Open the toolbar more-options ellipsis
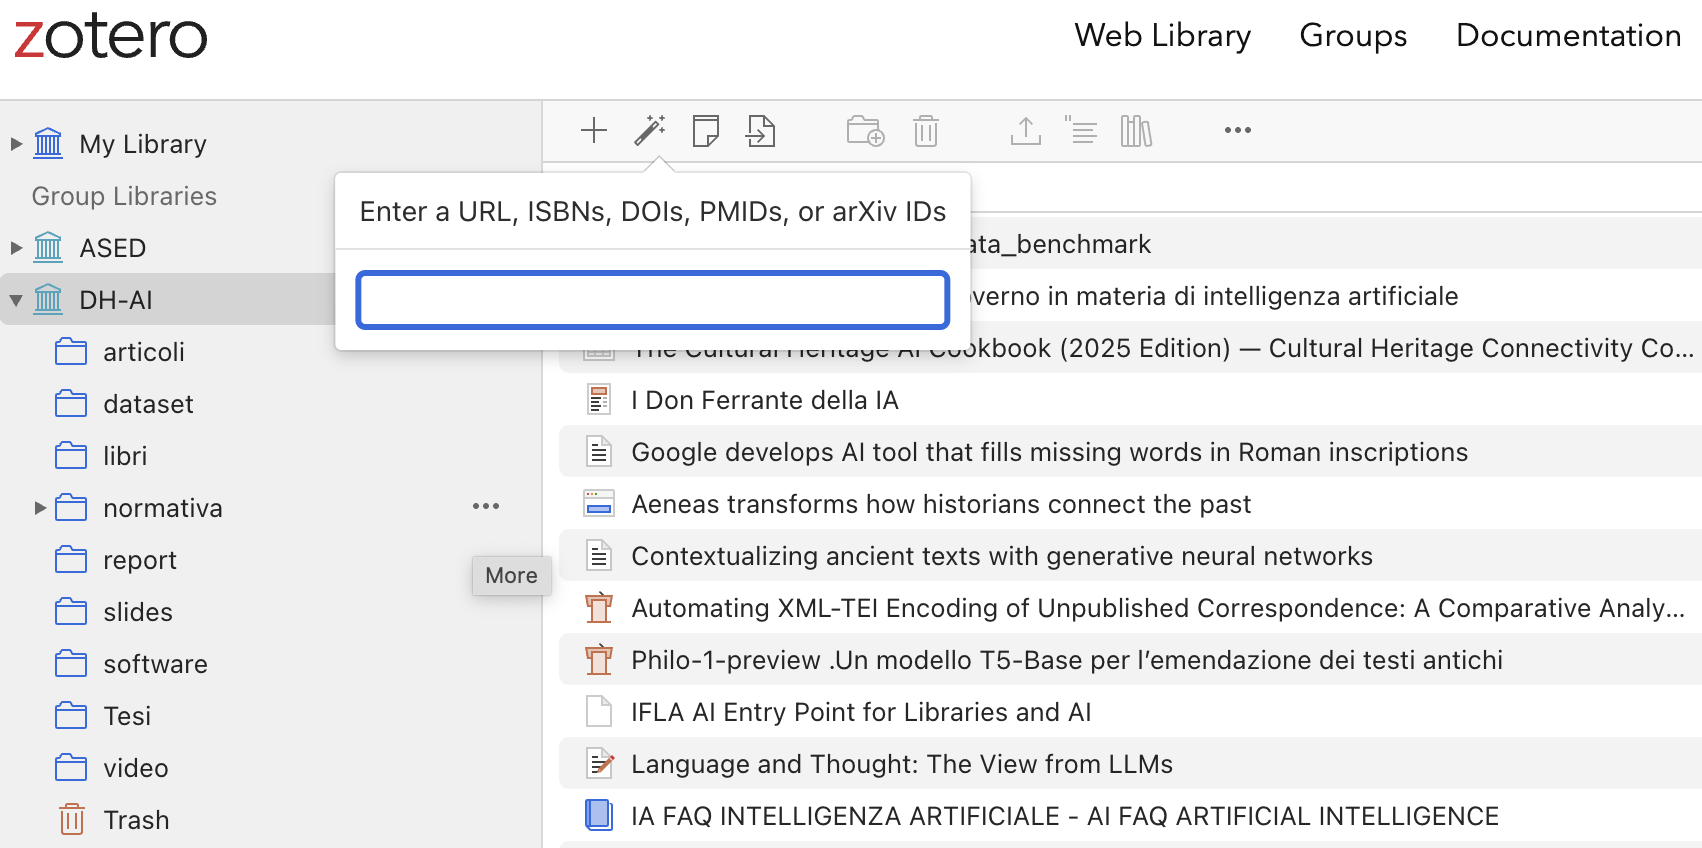The width and height of the screenshot is (1702, 848). pos(1238,130)
